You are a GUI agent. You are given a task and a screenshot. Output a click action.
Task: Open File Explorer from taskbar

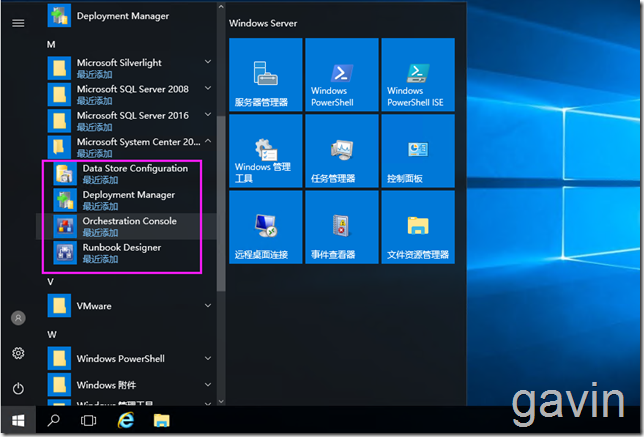click(x=161, y=420)
